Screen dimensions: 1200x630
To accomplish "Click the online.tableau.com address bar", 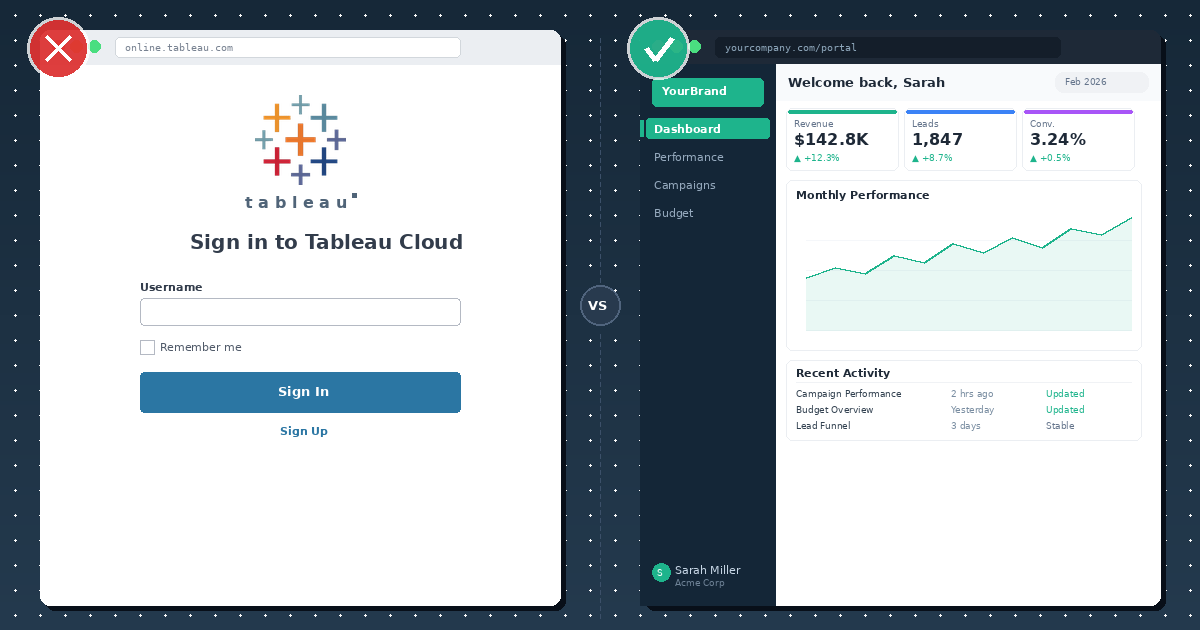I will click(288, 47).
